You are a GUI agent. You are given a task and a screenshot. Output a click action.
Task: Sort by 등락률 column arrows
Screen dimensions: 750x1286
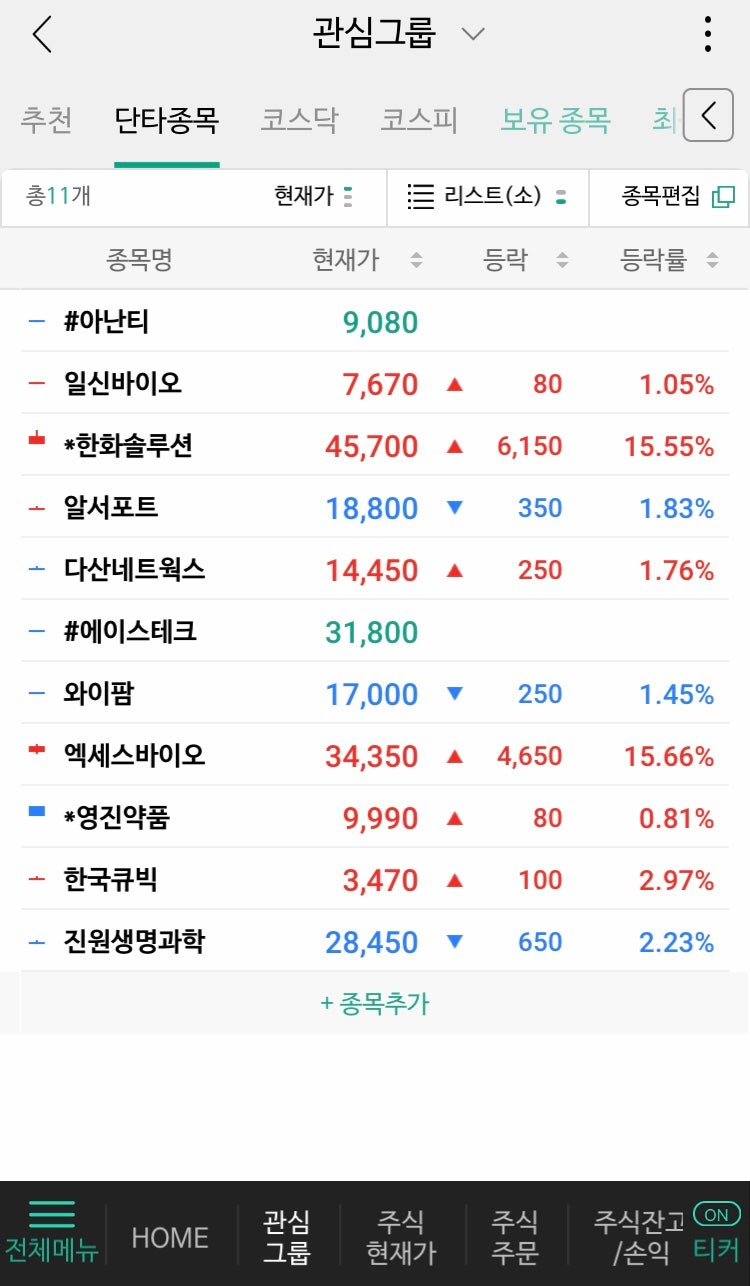click(712, 261)
